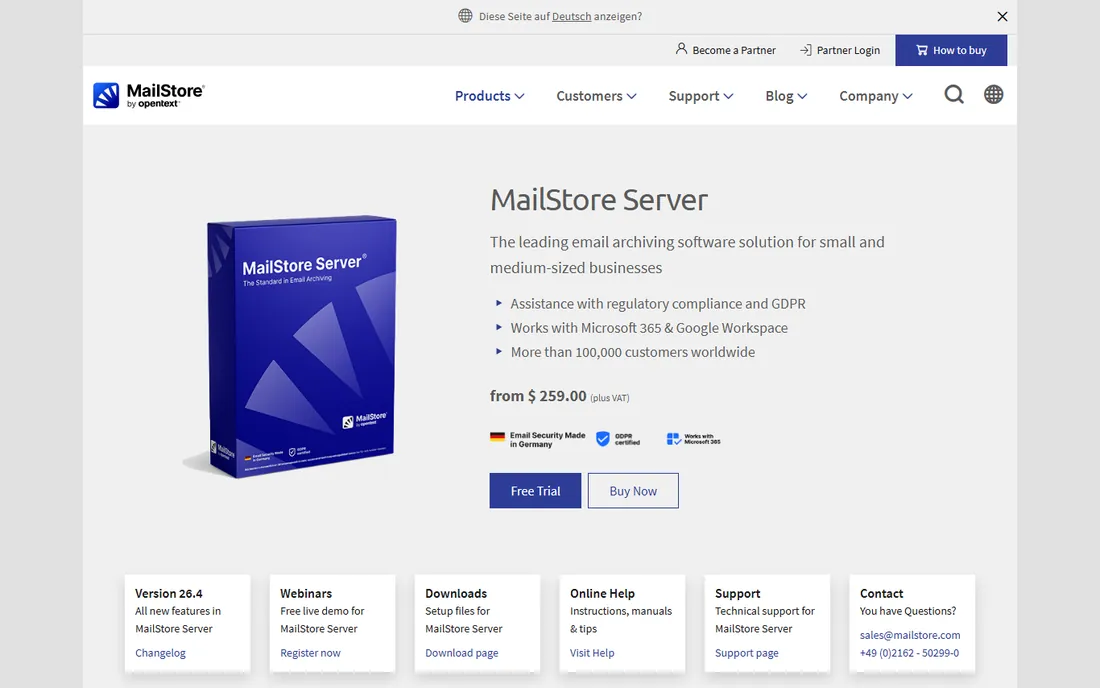Expand the Products menu
The image size is (1100, 688).
tap(489, 95)
